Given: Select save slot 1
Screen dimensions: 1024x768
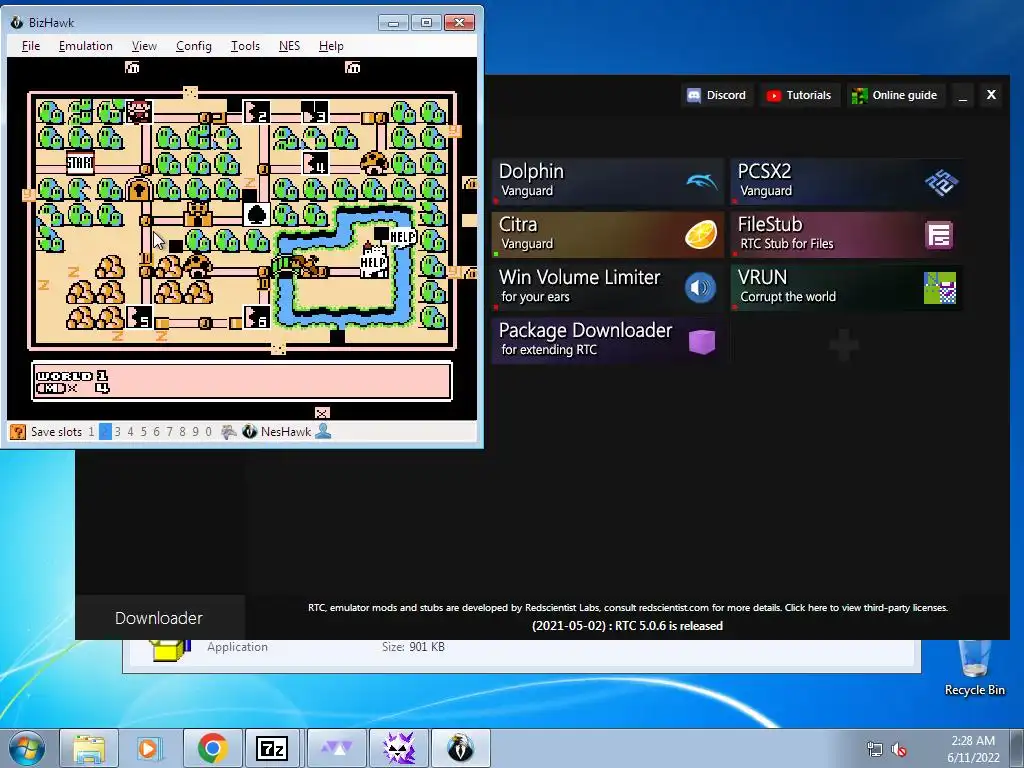Looking at the screenshot, I should coord(91,432).
